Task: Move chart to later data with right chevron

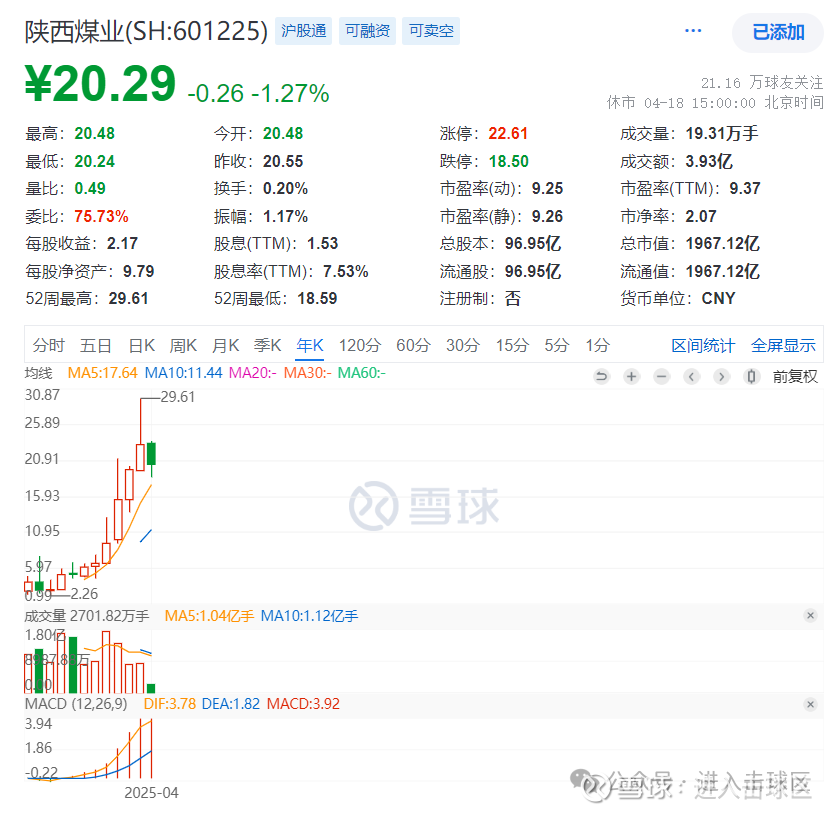Action: [x=721, y=377]
